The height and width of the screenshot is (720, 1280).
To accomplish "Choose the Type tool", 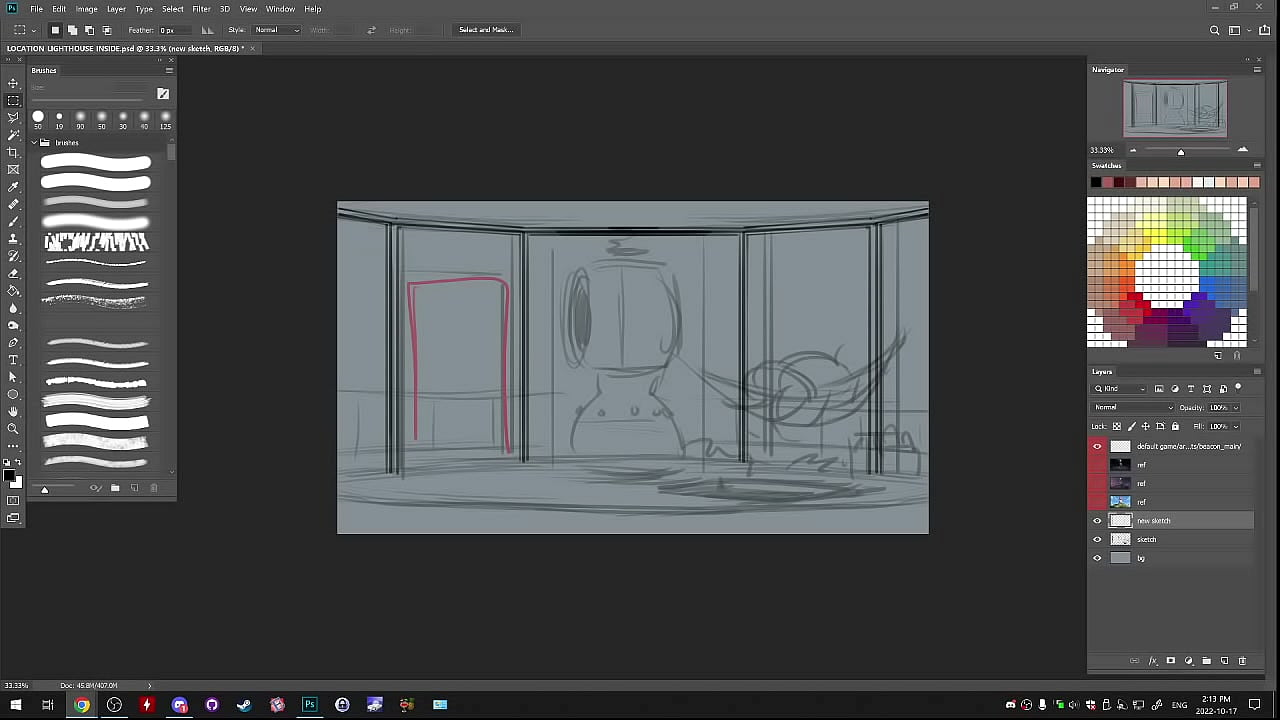I will point(13,360).
